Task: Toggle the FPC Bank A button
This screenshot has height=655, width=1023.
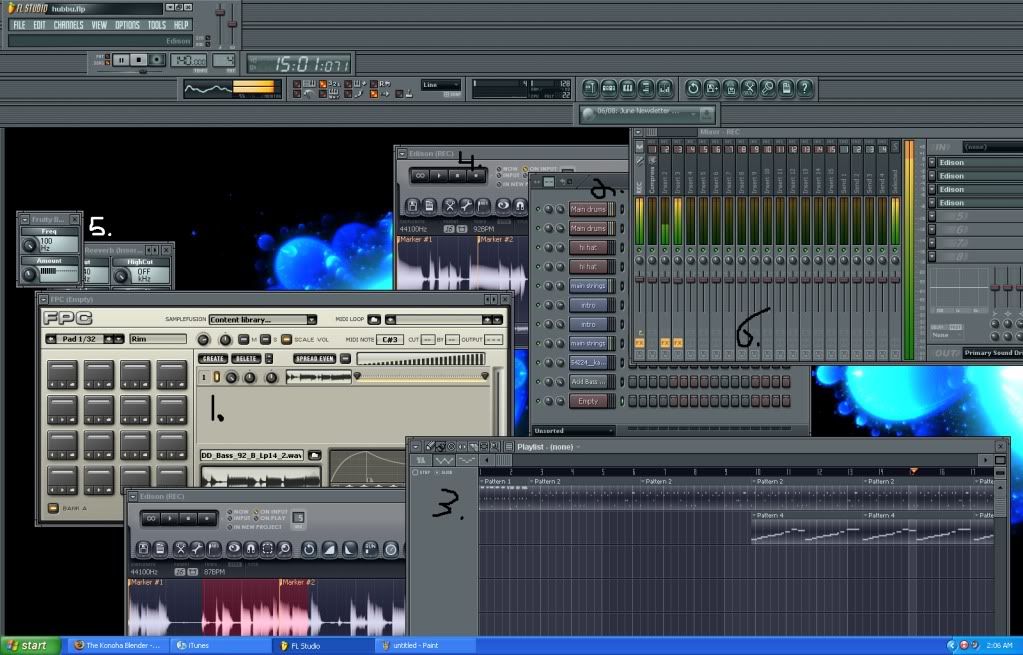Action: point(53,508)
